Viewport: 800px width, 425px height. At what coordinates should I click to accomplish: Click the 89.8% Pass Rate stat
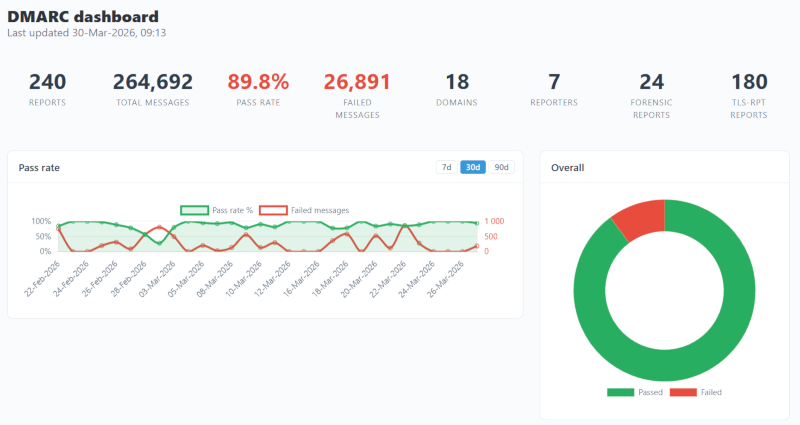click(x=257, y=90)
